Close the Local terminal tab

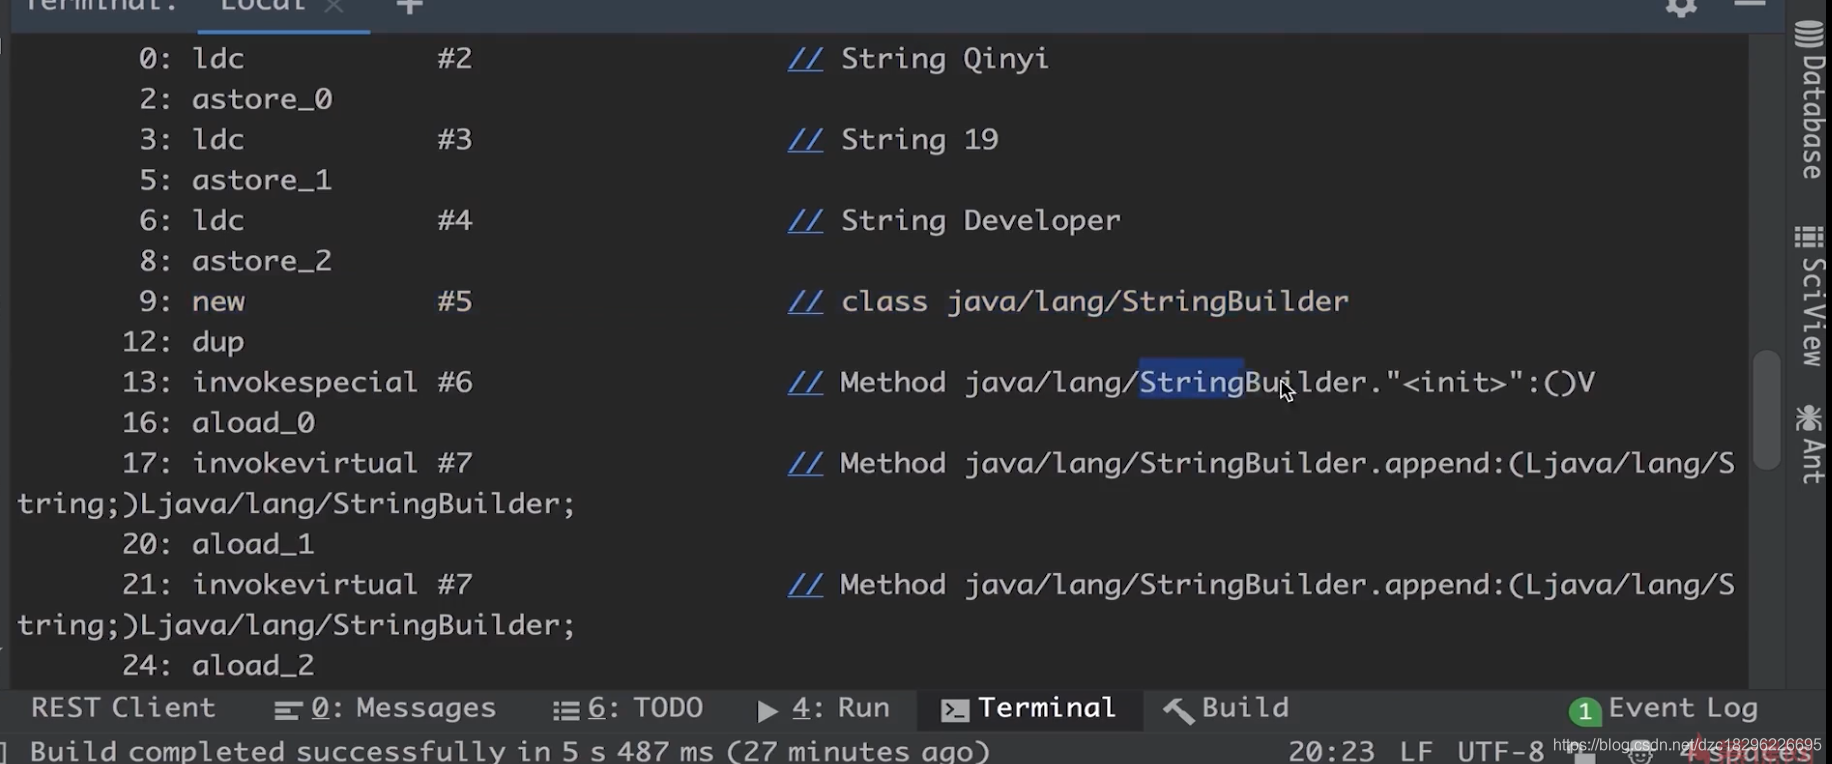tap(334, 6)
